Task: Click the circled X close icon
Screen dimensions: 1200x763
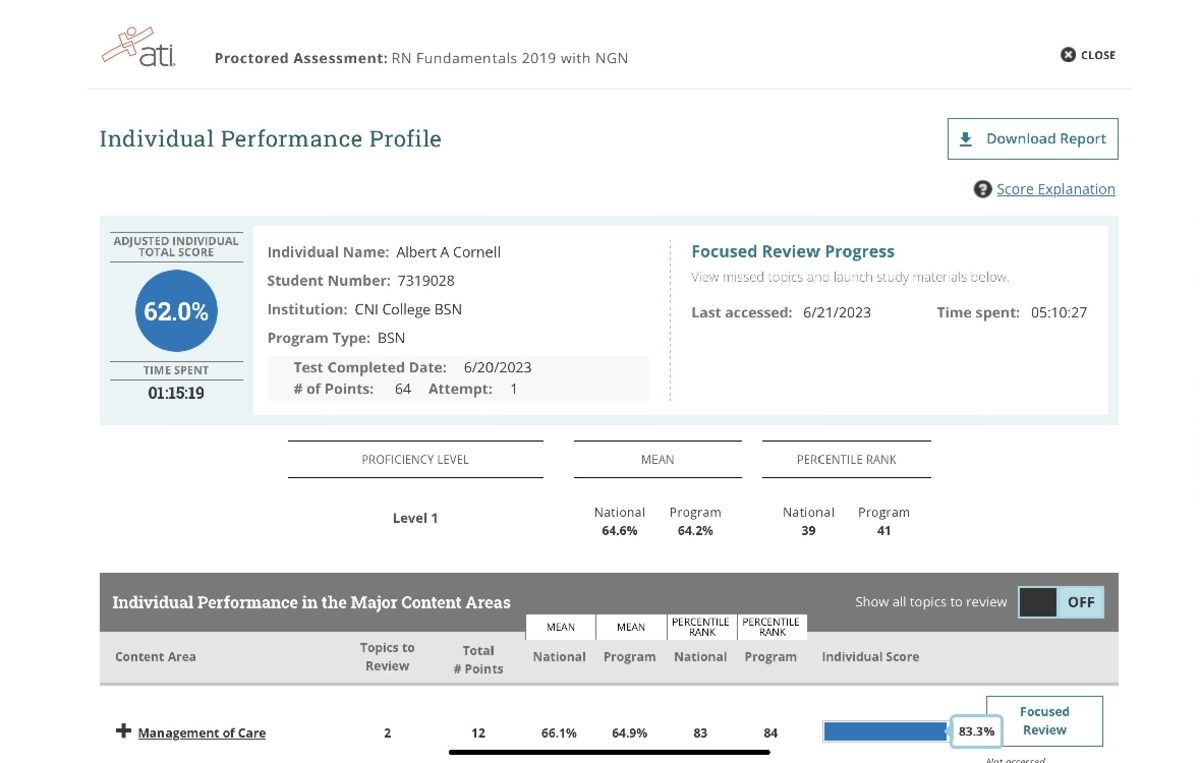Action: (x=1068, y=55)
